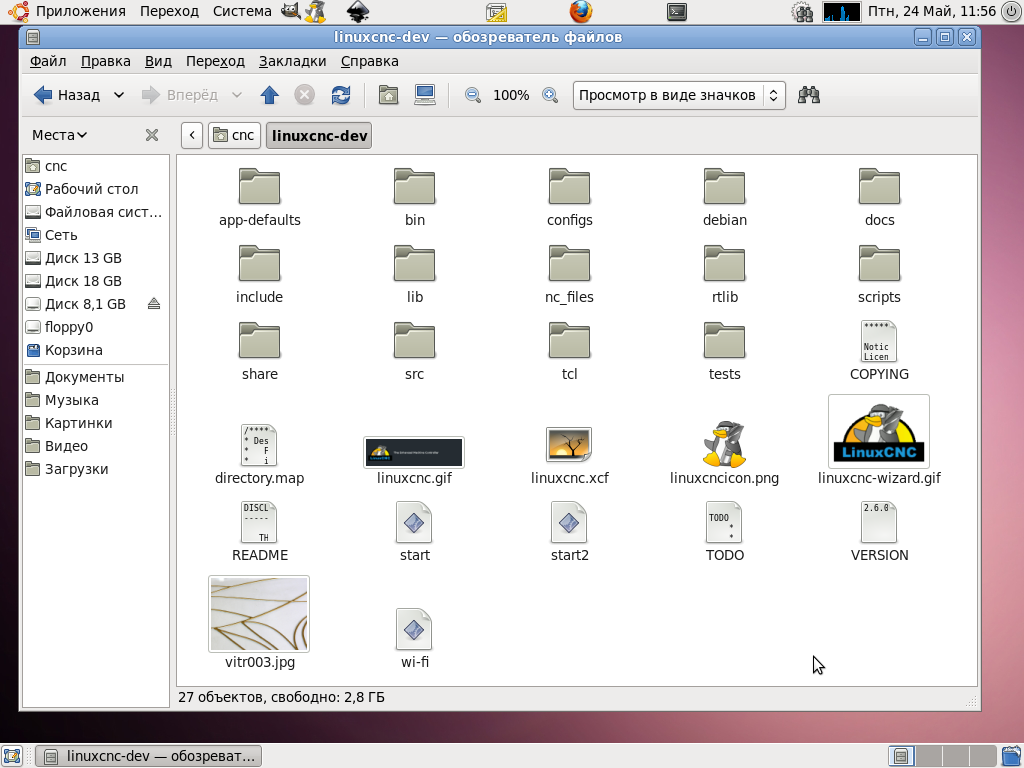
Task: Open the Приложения menu in top panel
Action: (80, 11)
